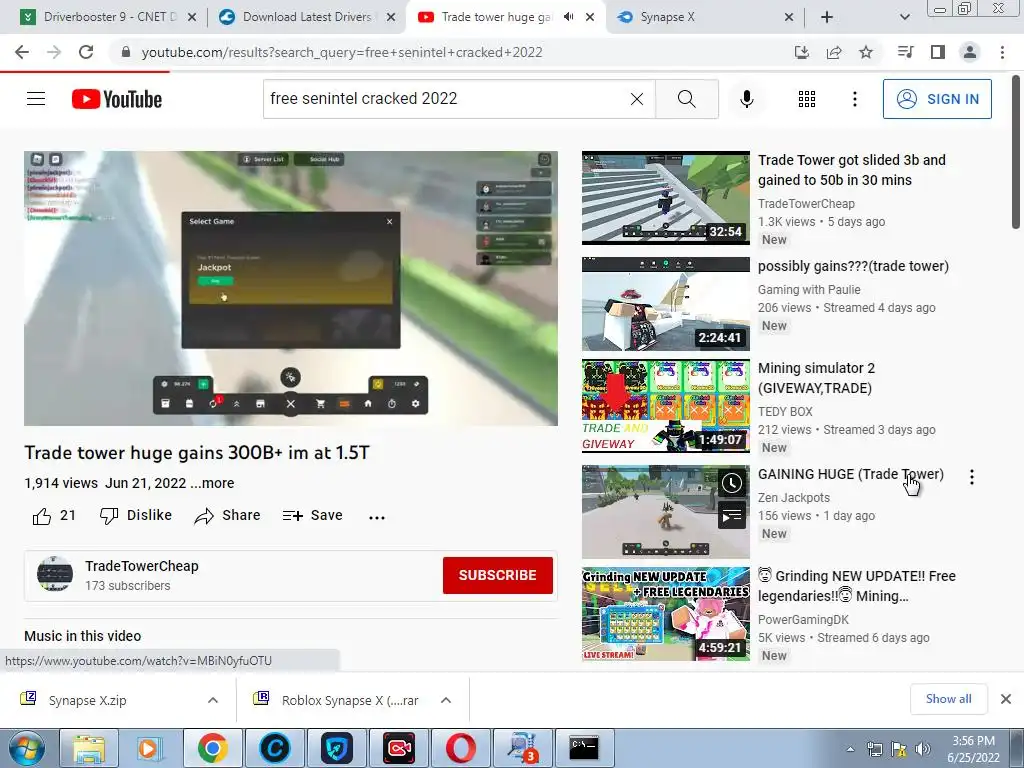Open 'possibly gains???(trade tower)' video title
The height and width of the screenshot is (768, 1024).
tap(853, 266)
